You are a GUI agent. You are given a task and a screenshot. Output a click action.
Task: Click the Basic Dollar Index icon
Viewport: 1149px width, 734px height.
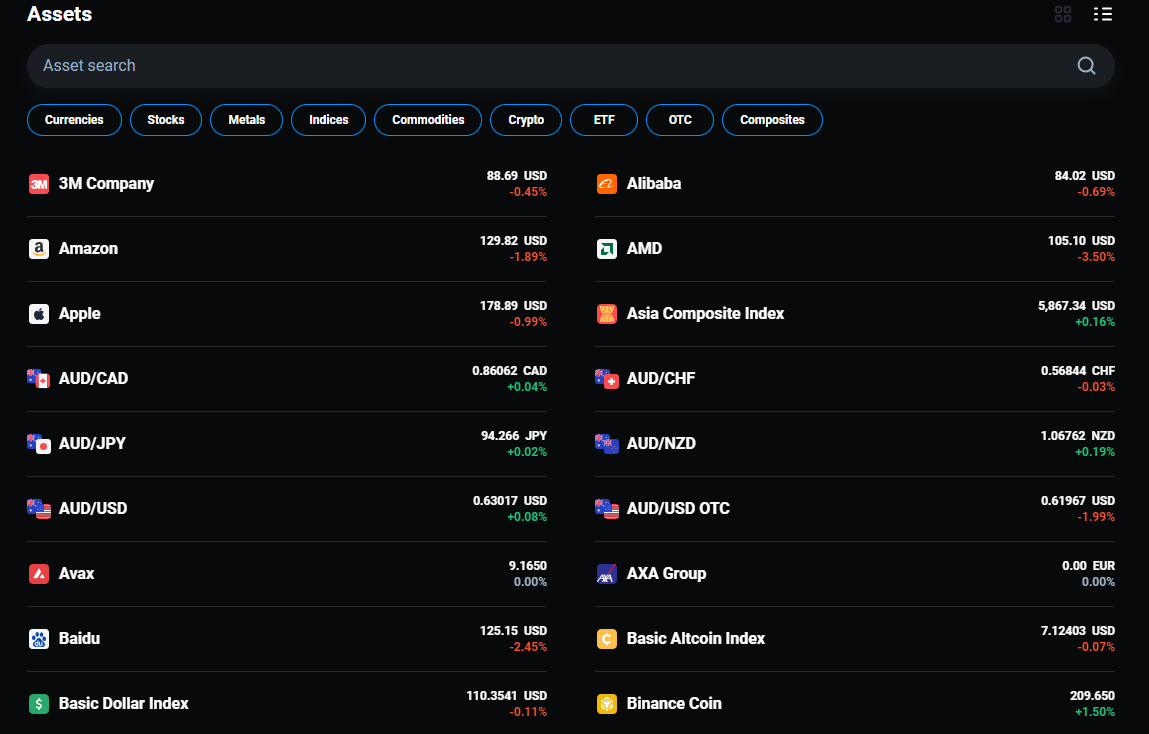click(39, 704)
